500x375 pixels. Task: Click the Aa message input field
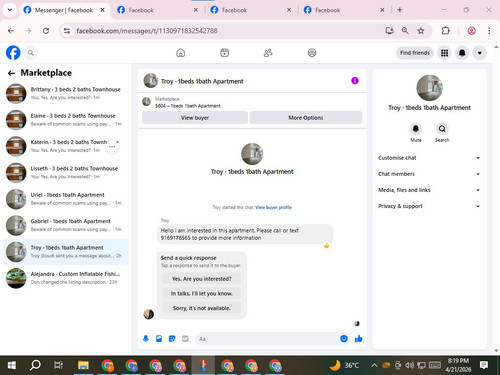point(267,339)
